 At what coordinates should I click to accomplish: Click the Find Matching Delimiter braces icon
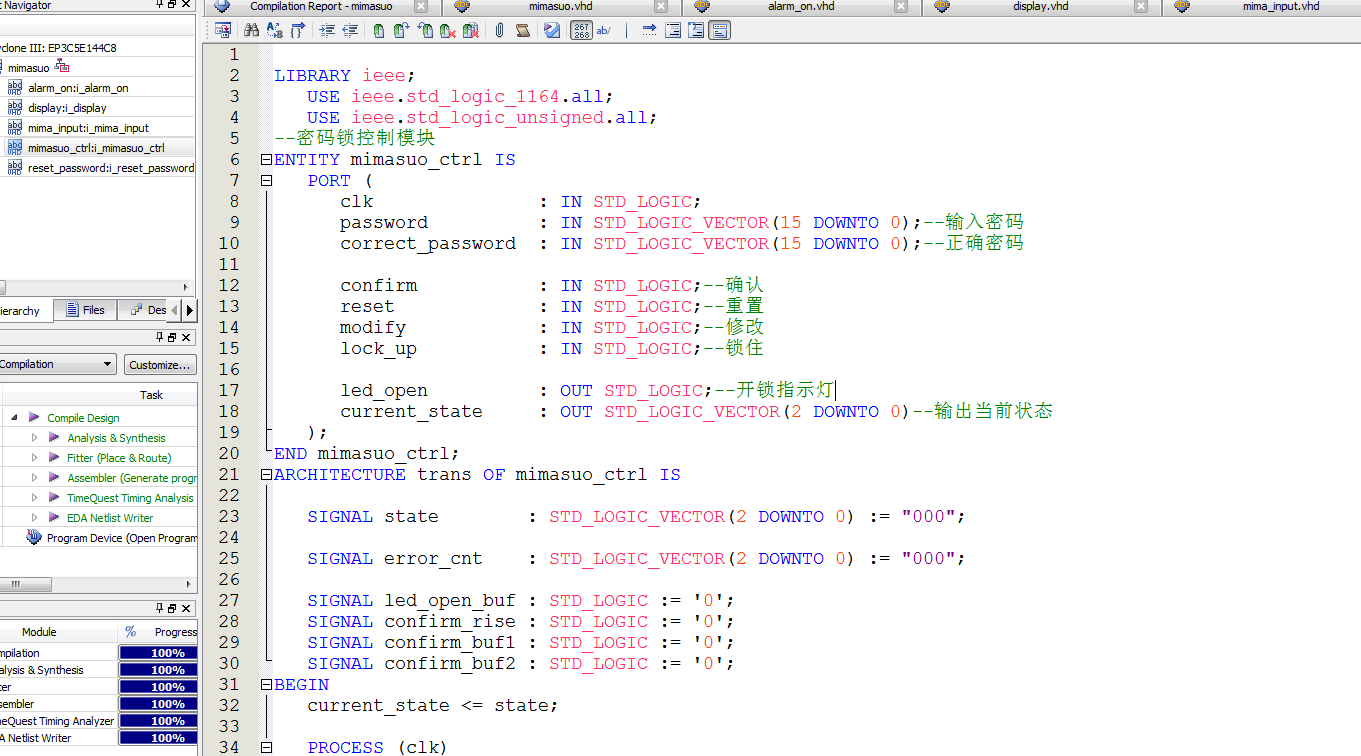pyautogui.click(x=298, y=30)
